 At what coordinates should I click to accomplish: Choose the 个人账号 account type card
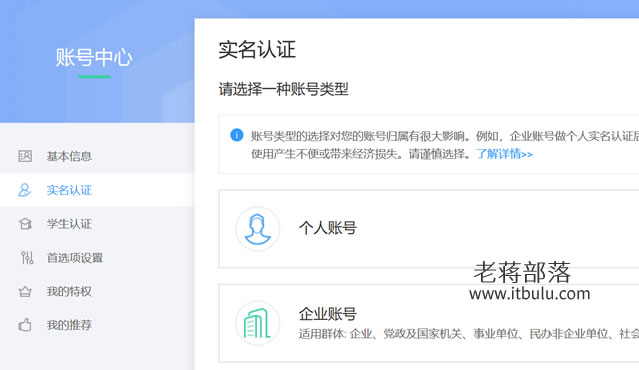429,229
